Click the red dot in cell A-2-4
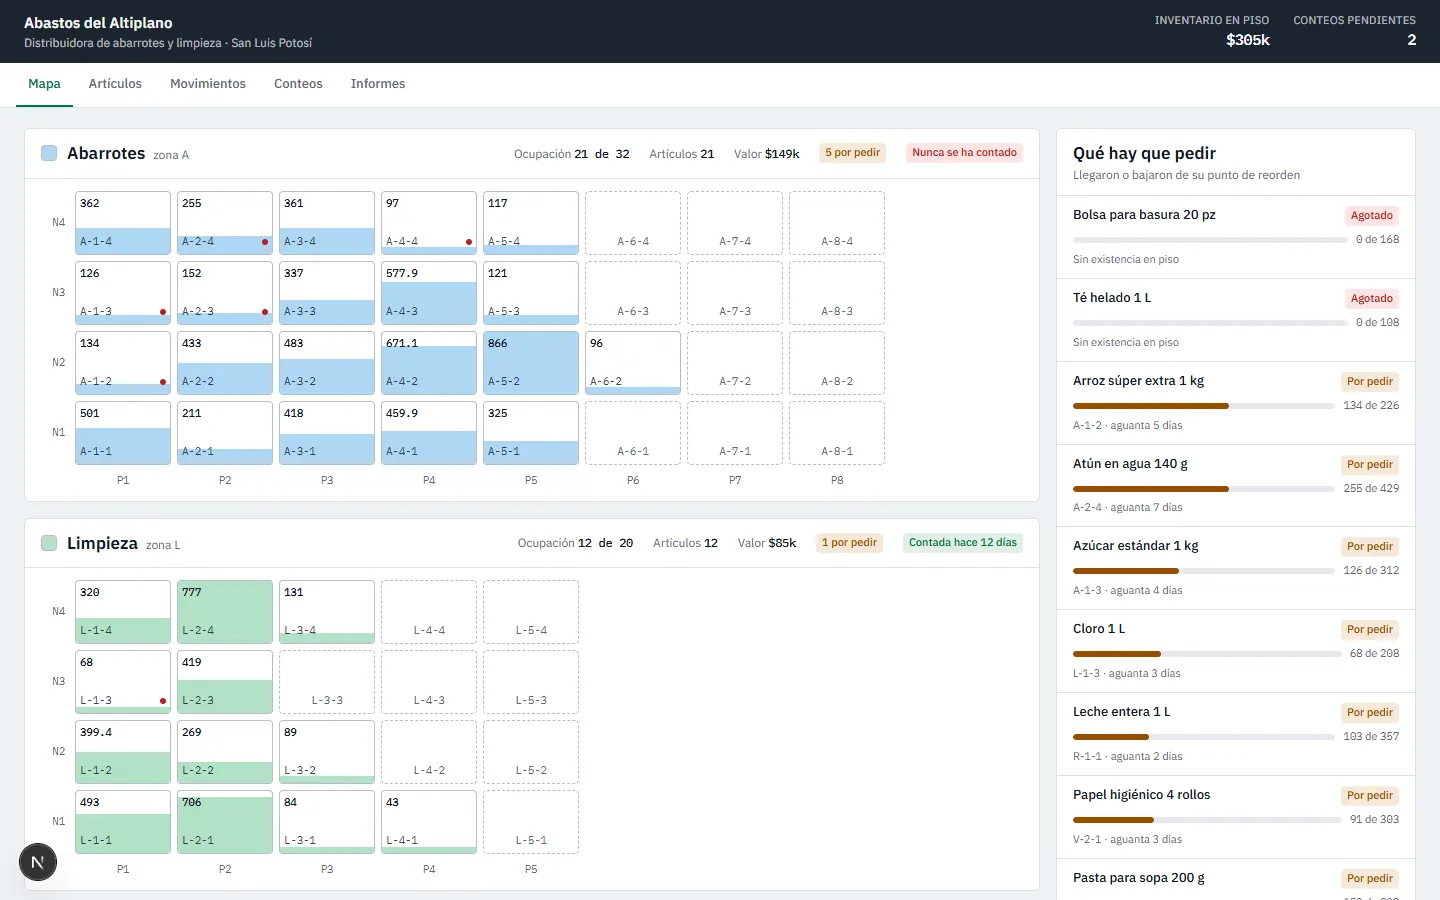Viewport: 1440px width, 900px height. tap(265, 242)
